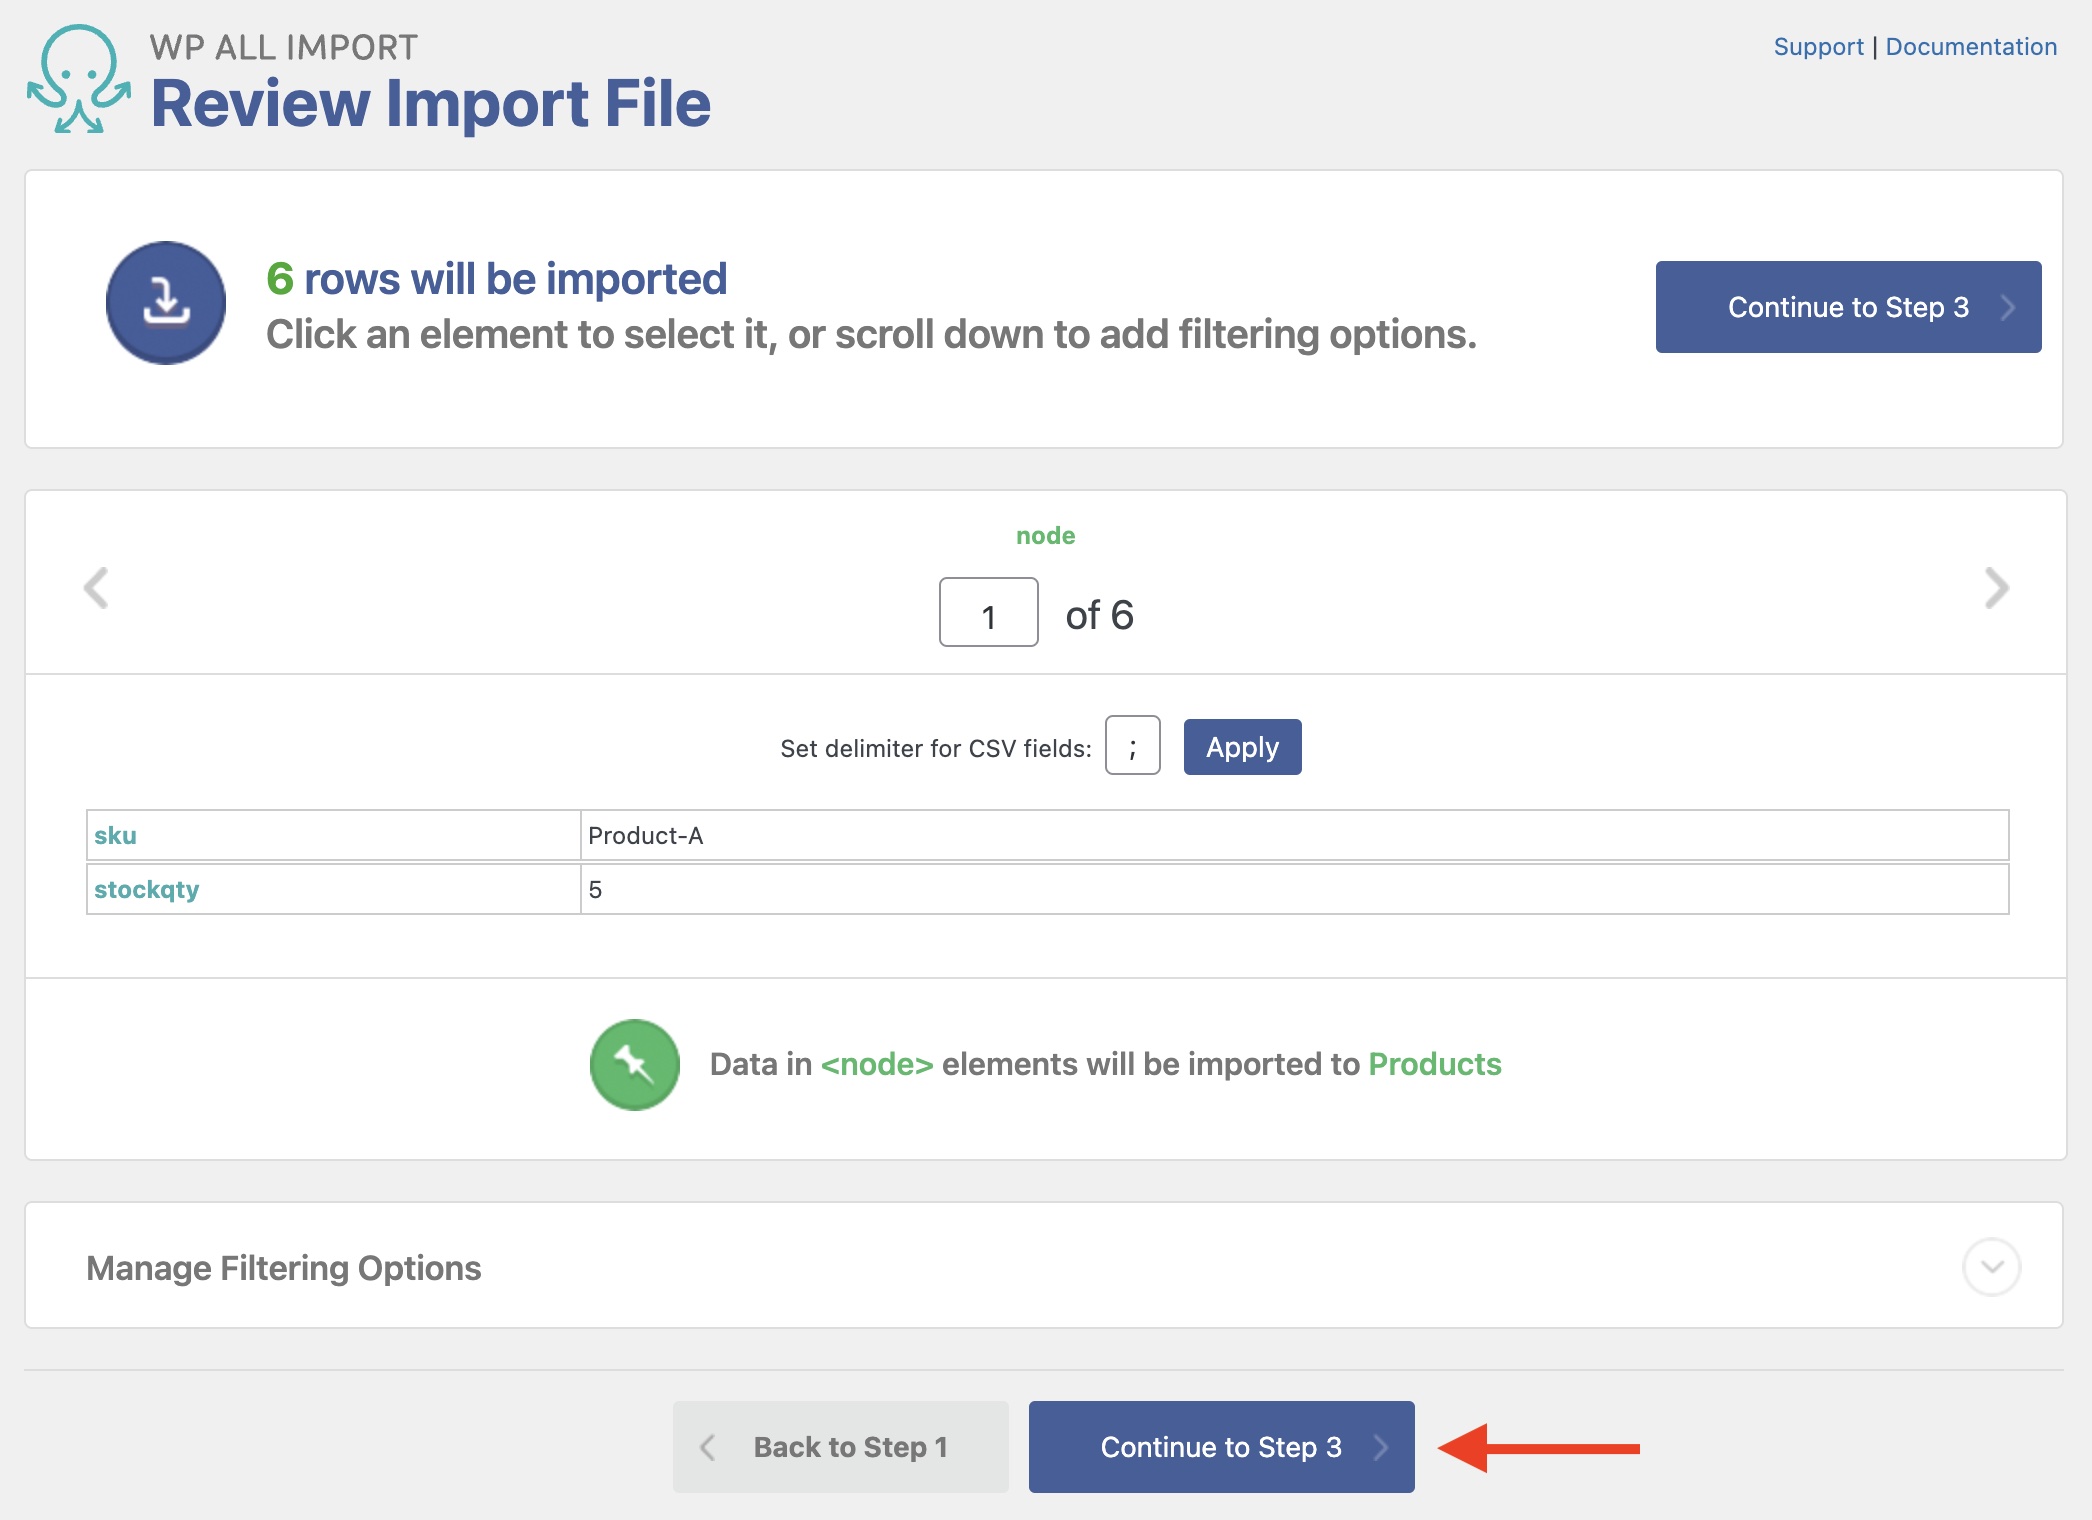Screen dimensions: 2092x1520
Task: Open the Support link
Action: tap(1818, 47)
